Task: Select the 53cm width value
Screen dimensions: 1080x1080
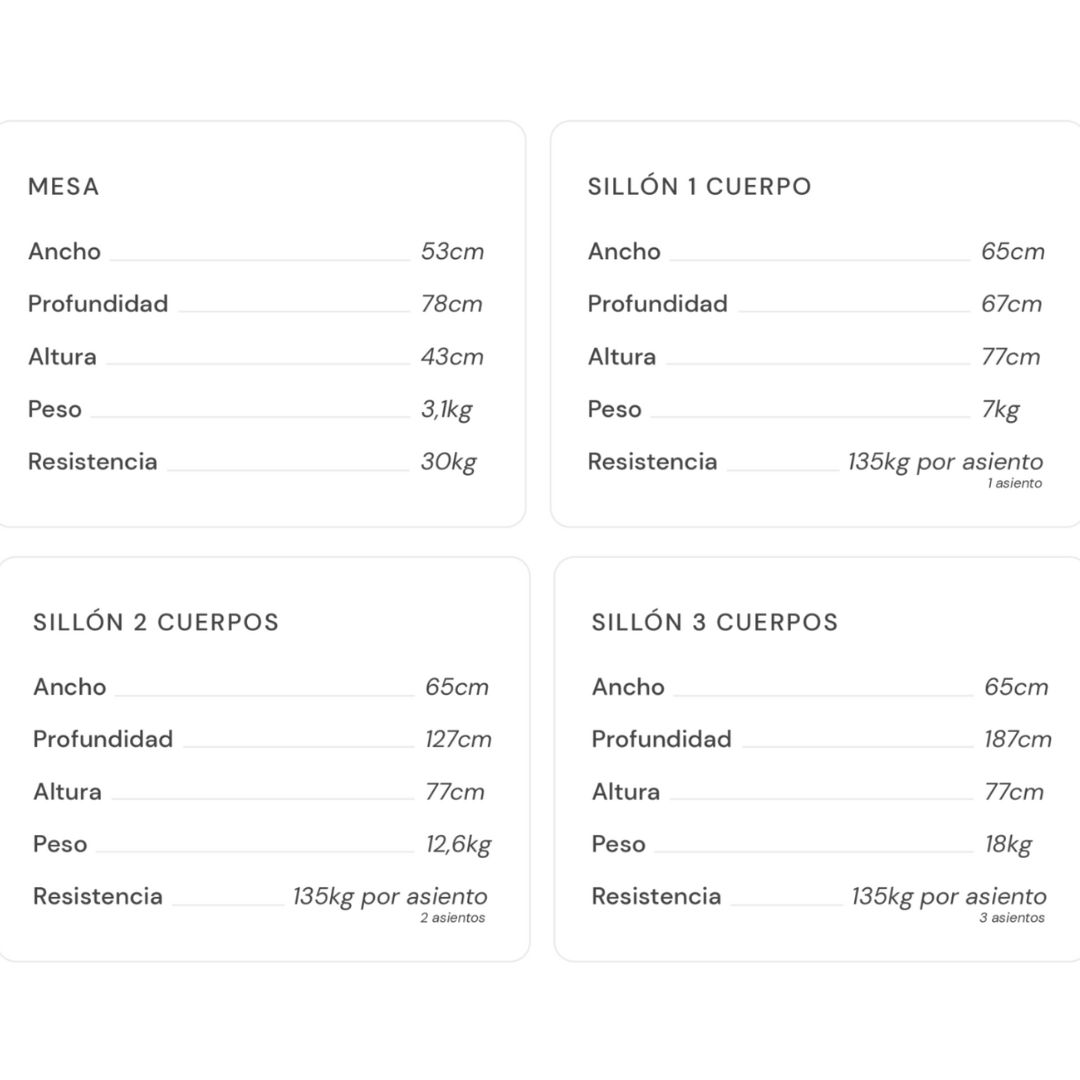Action: pos(452,251)
